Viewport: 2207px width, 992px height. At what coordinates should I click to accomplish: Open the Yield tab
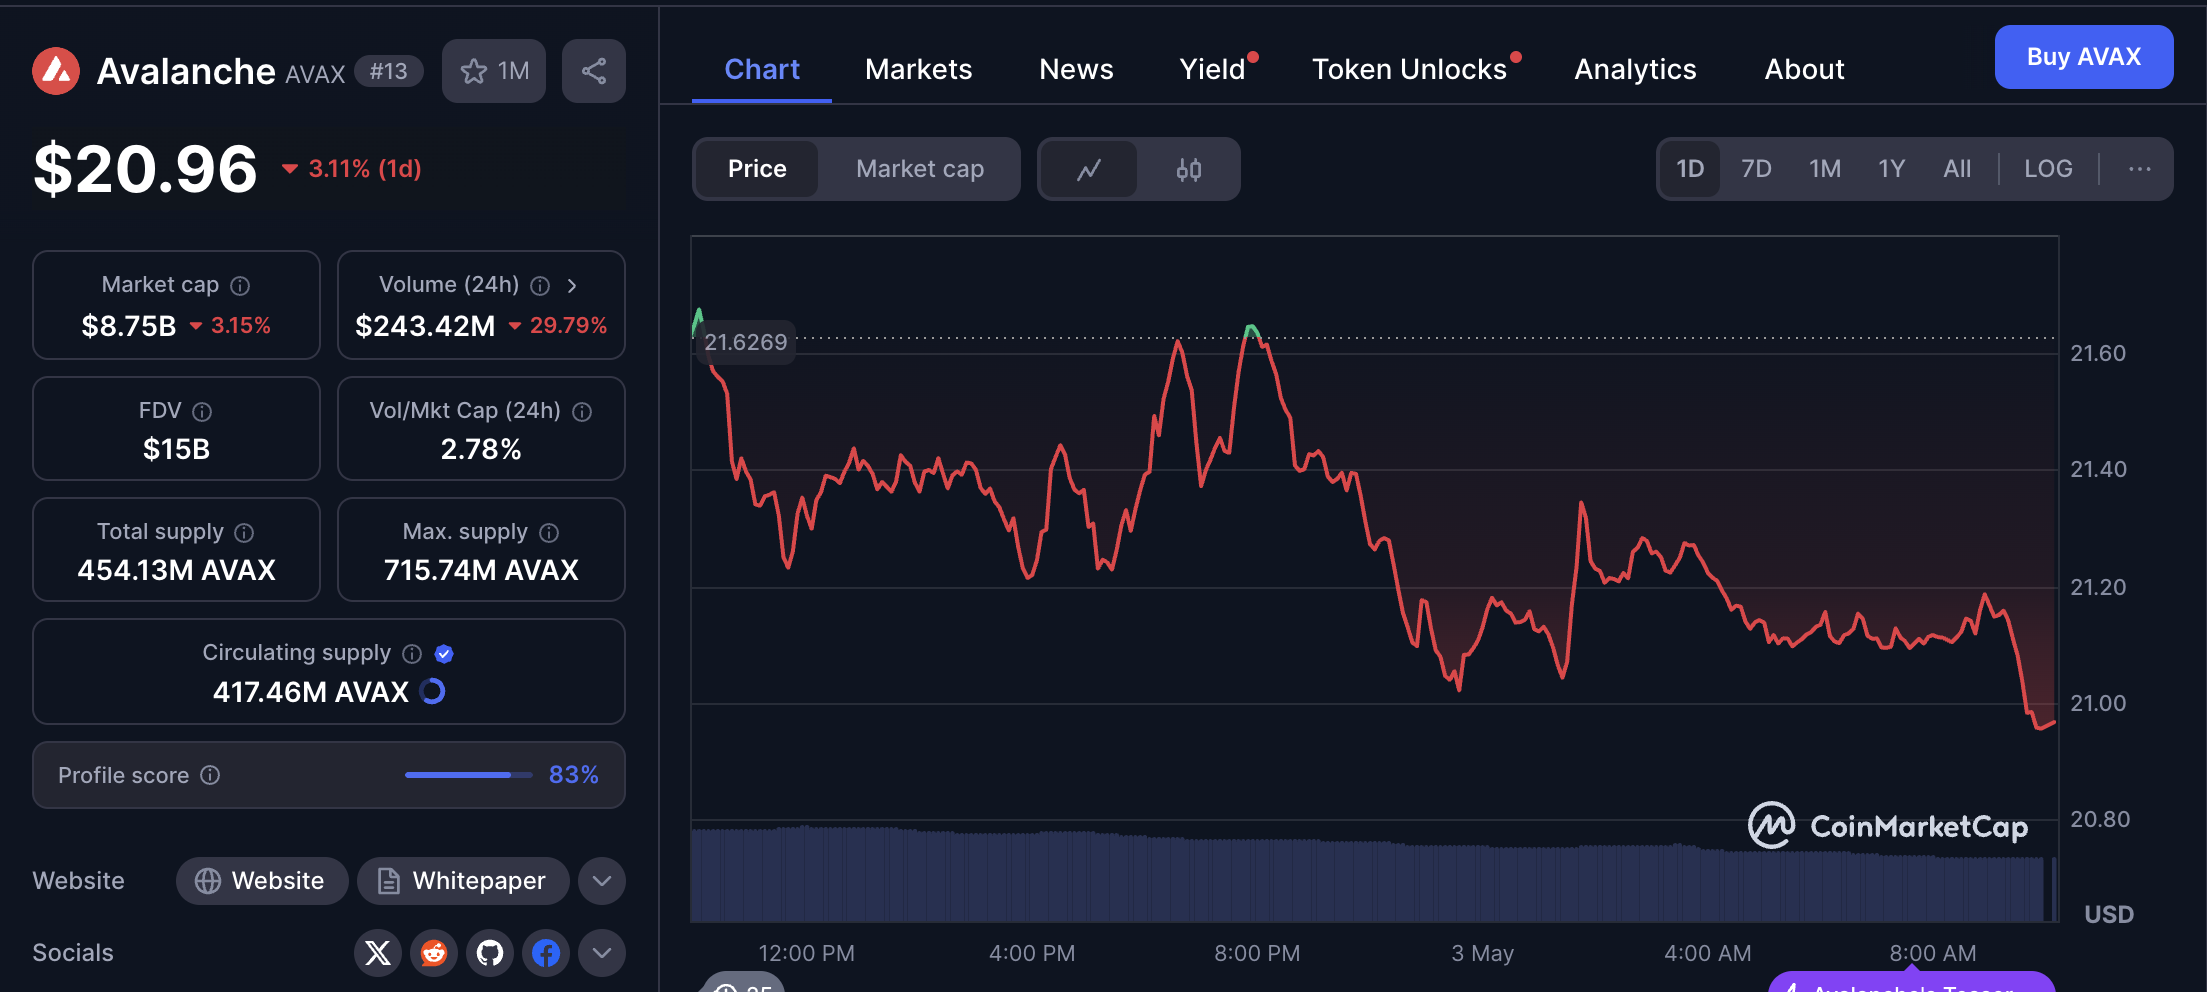coord(1213,69)
